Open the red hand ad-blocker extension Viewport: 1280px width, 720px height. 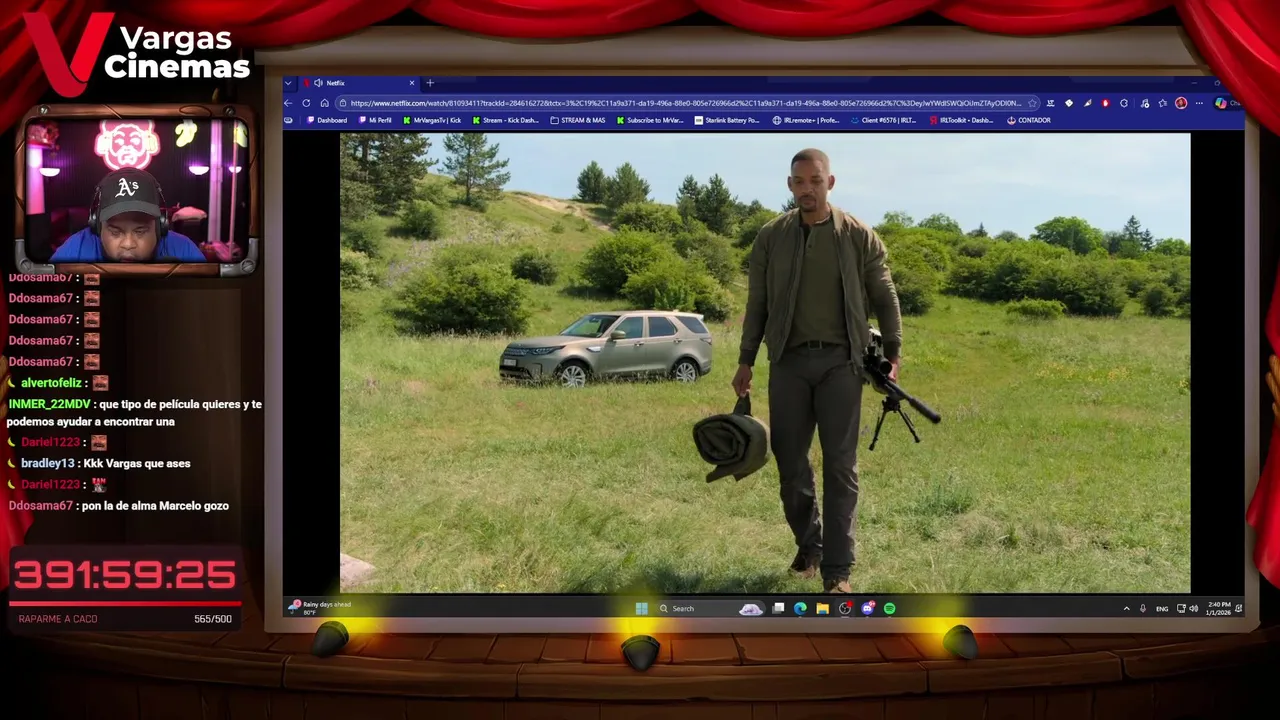coord(1105,103)
